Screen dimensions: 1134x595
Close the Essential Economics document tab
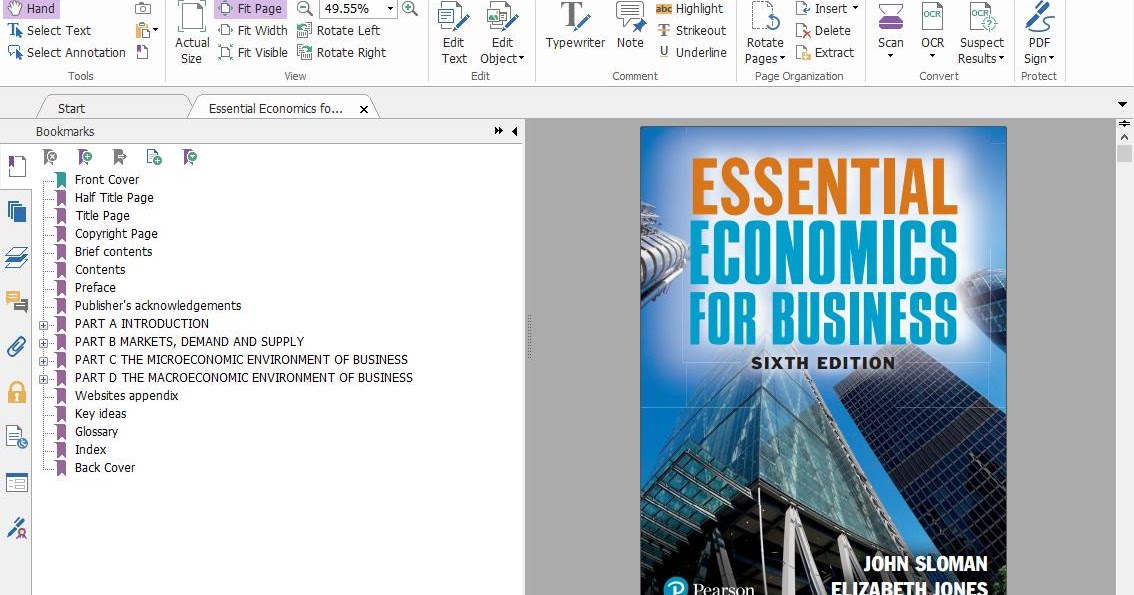(x=364, y=109)
